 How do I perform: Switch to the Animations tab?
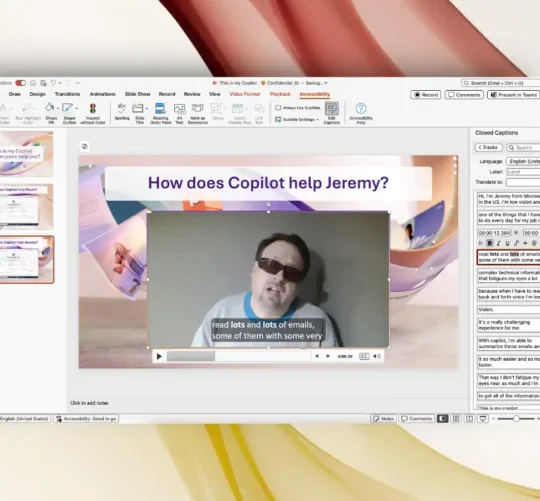(102, 94)
